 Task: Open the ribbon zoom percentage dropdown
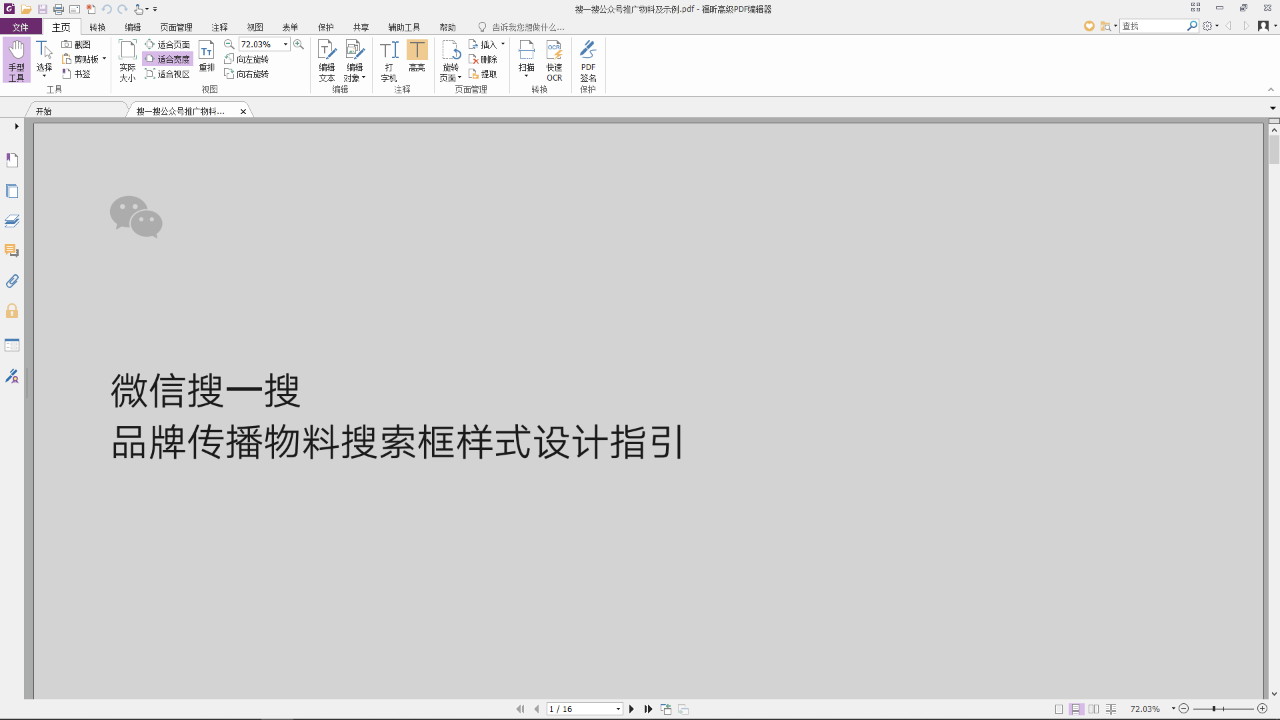point(285,44)
